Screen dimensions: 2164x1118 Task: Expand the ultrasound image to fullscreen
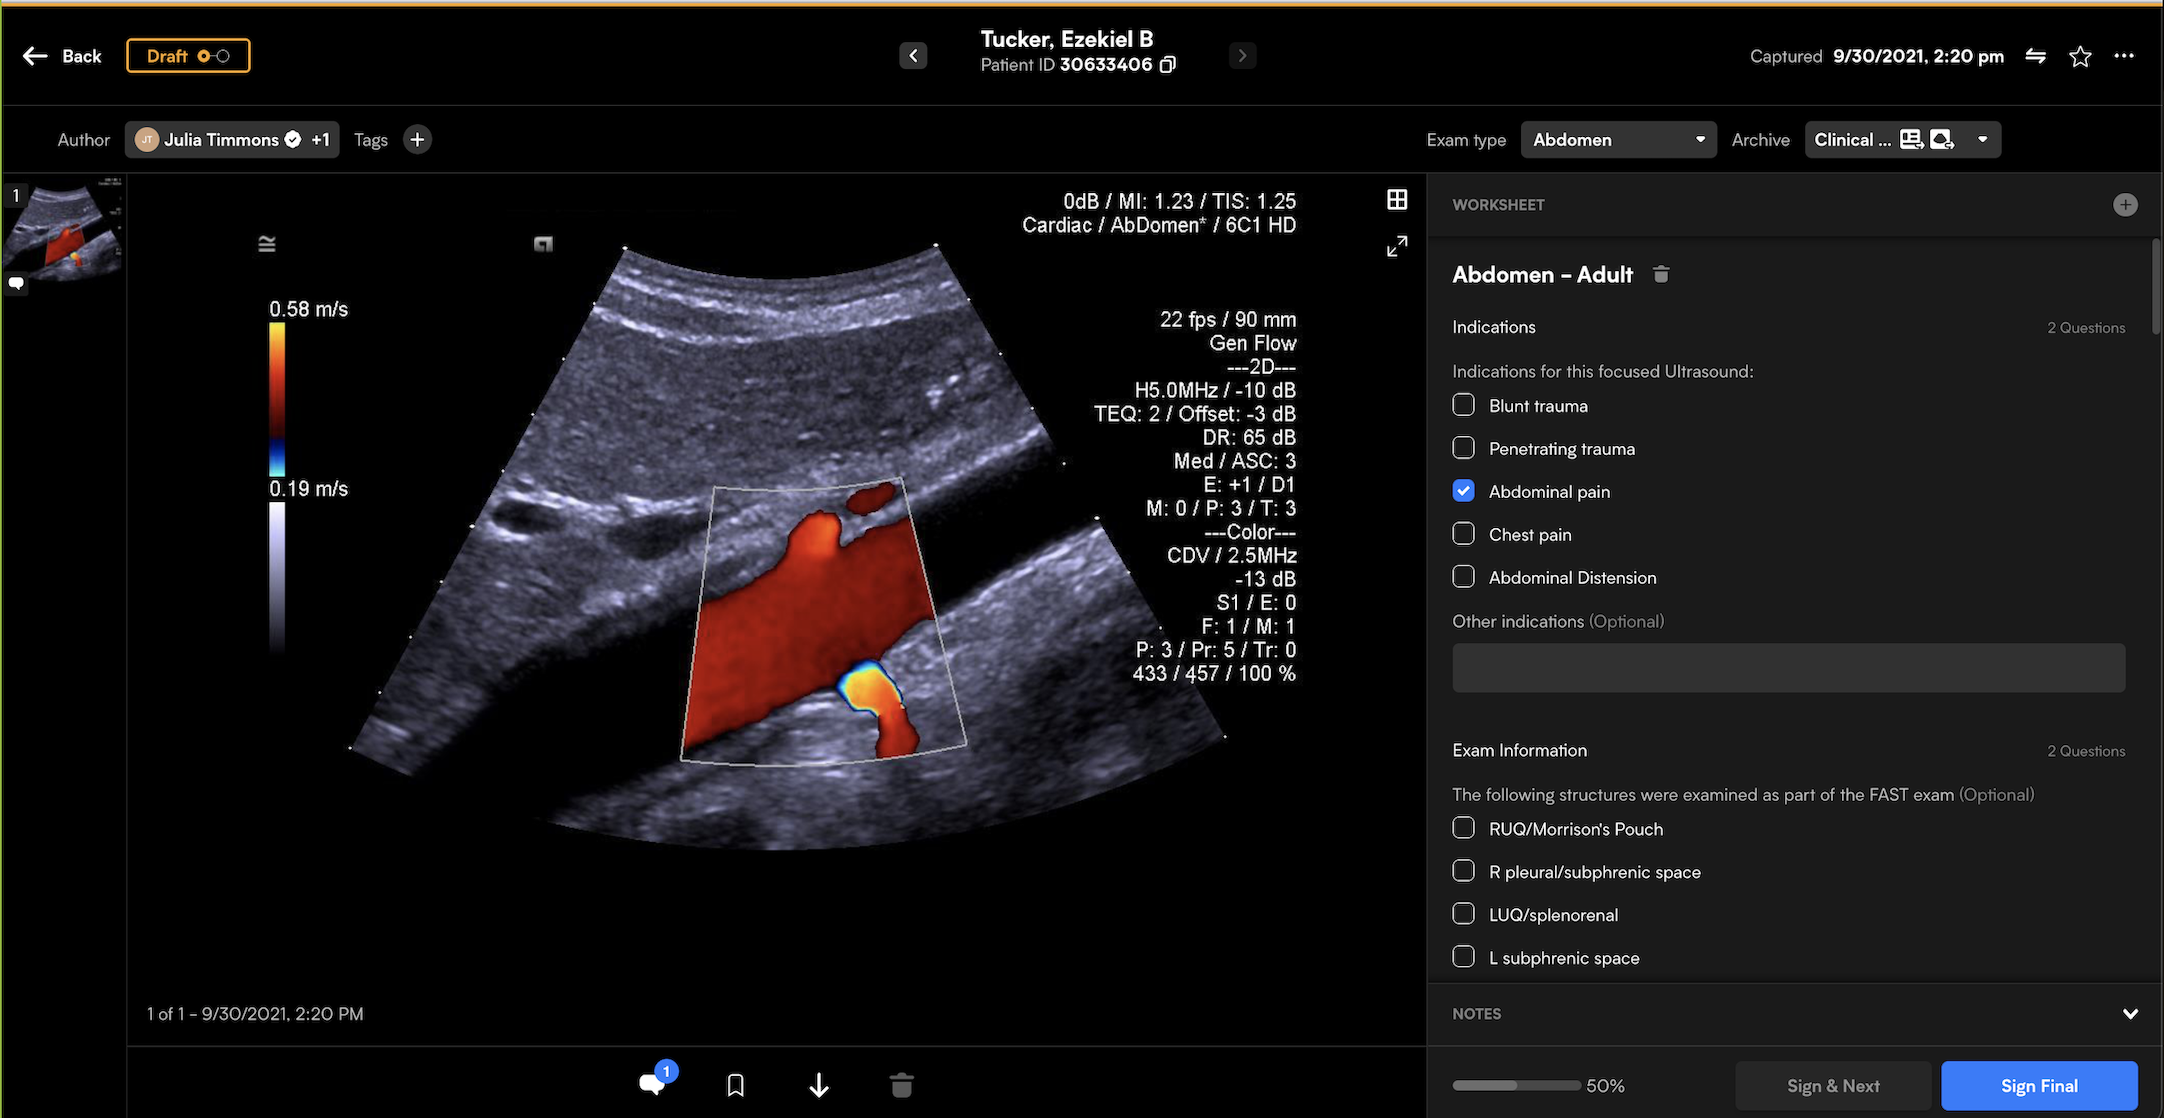1397,246
